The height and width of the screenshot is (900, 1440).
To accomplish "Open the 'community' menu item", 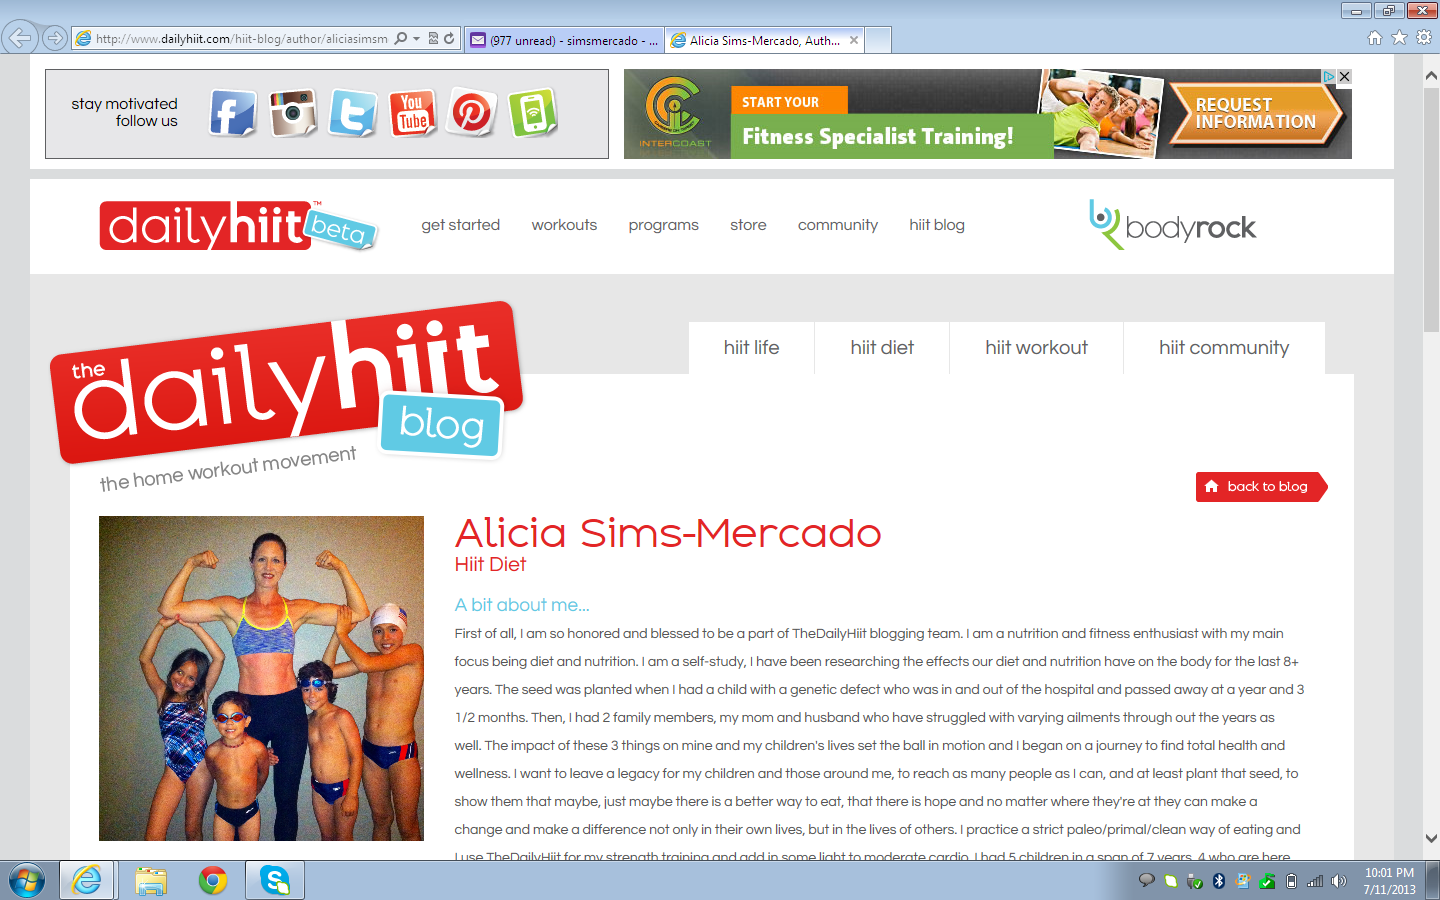I will tap(838, 225).
